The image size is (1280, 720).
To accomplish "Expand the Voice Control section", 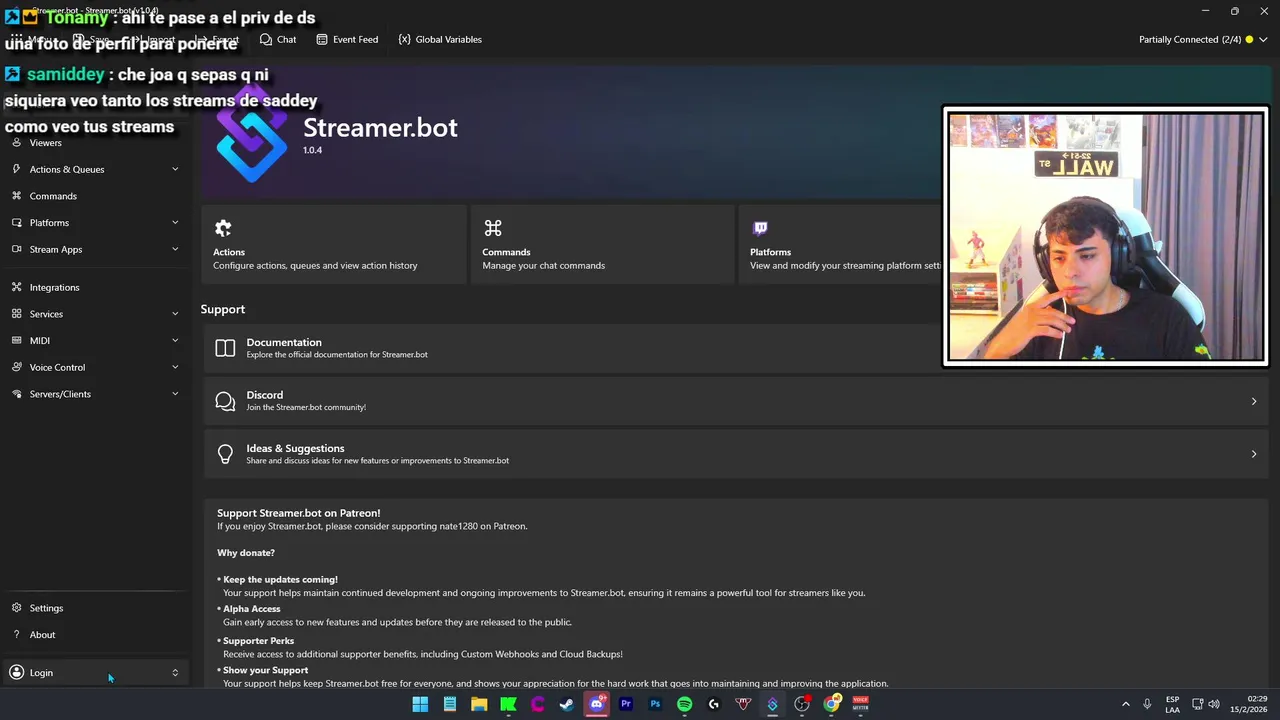I will [x=95, y=367].
